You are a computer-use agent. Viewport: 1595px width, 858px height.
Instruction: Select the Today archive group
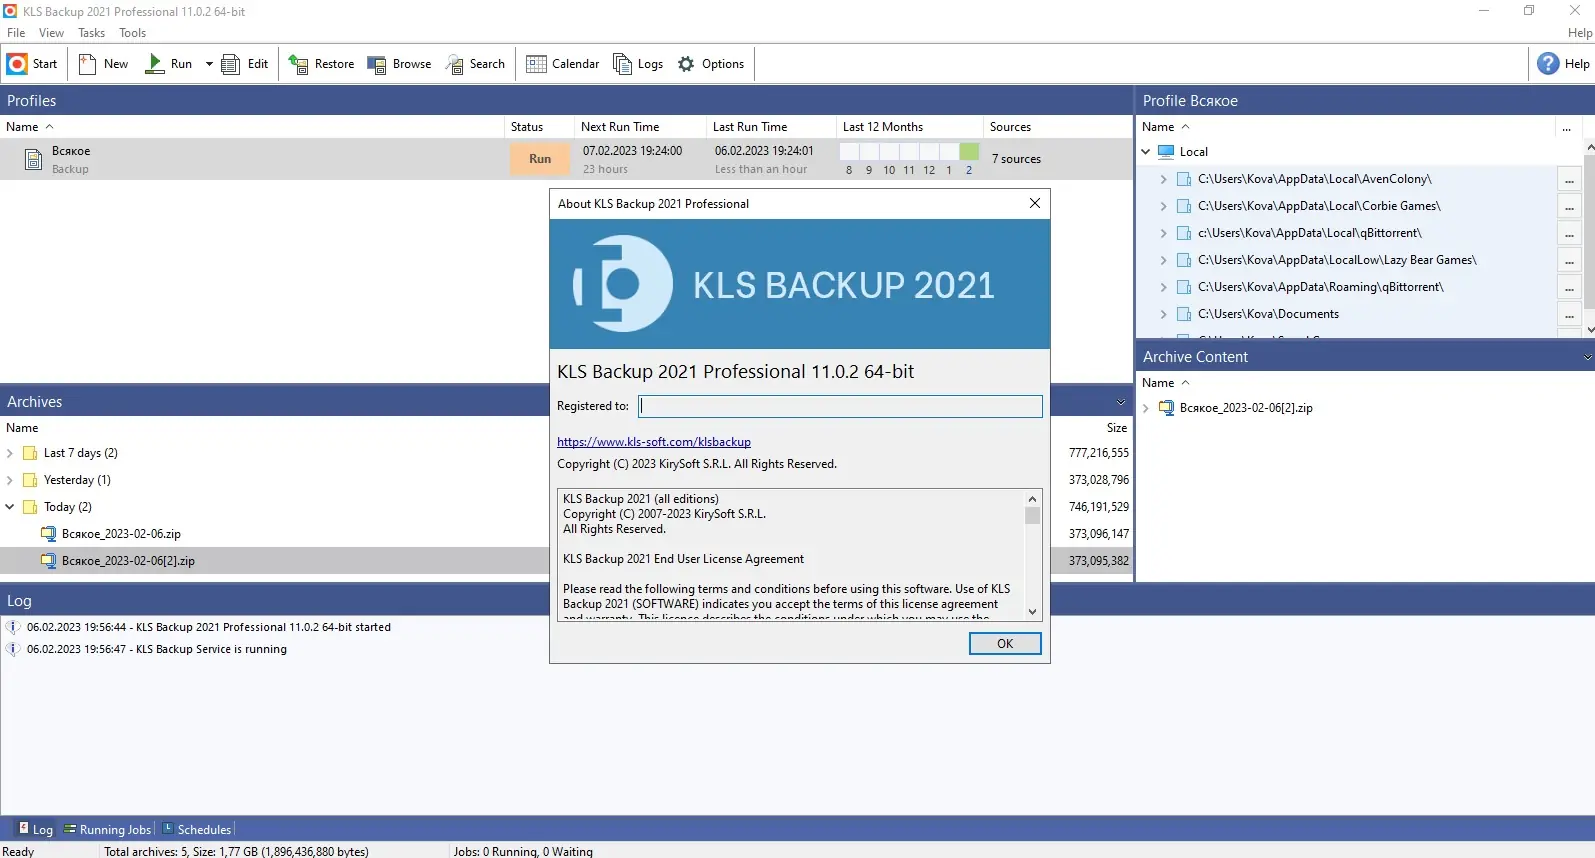point(67,507)
